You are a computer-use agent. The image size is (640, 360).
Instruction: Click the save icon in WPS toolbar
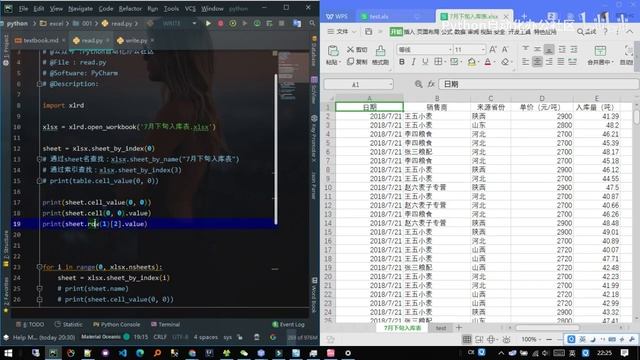pyautogui.click(x=369, y=31)
